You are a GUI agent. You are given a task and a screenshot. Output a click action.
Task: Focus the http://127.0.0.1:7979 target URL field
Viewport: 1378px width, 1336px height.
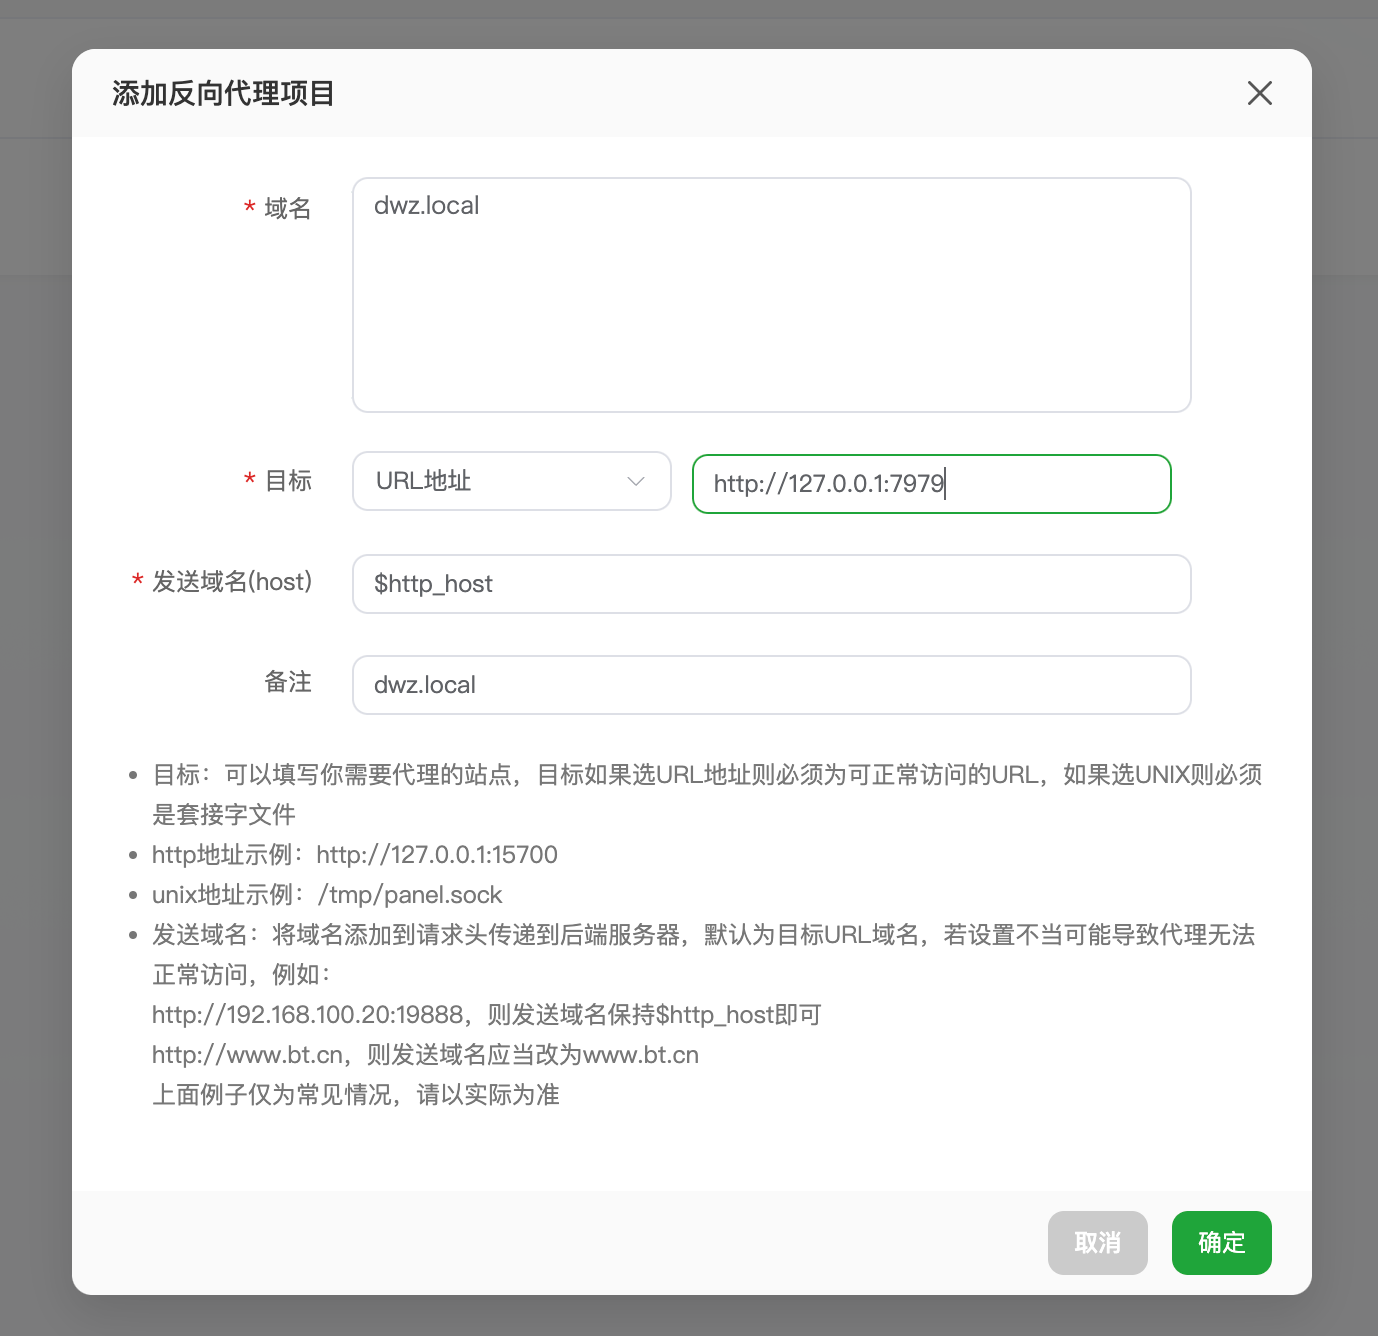pos(930,484)
